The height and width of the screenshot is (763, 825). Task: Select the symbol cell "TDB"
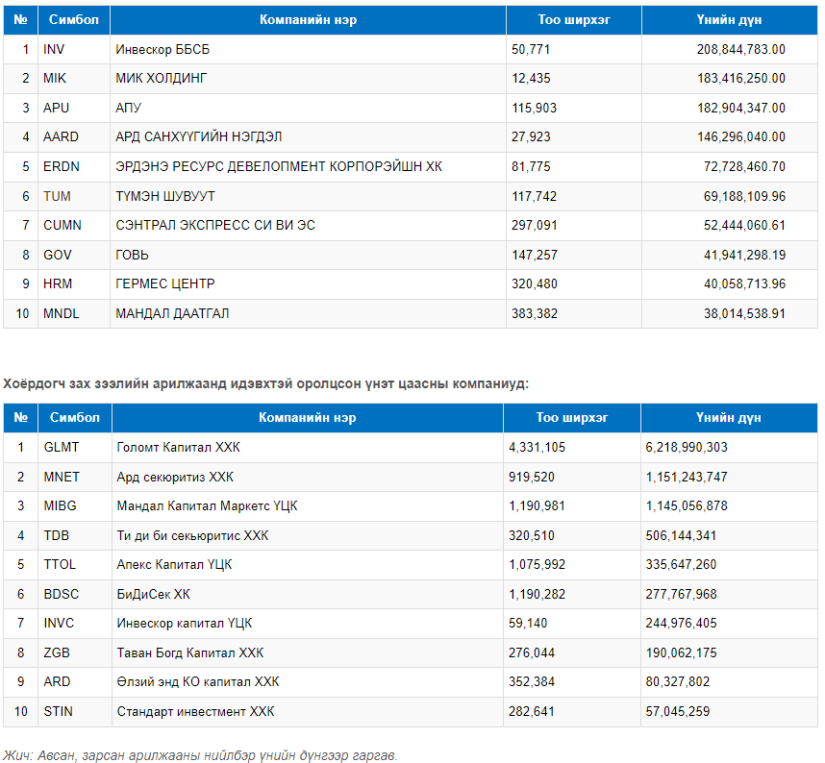click(x=57, y=536)
